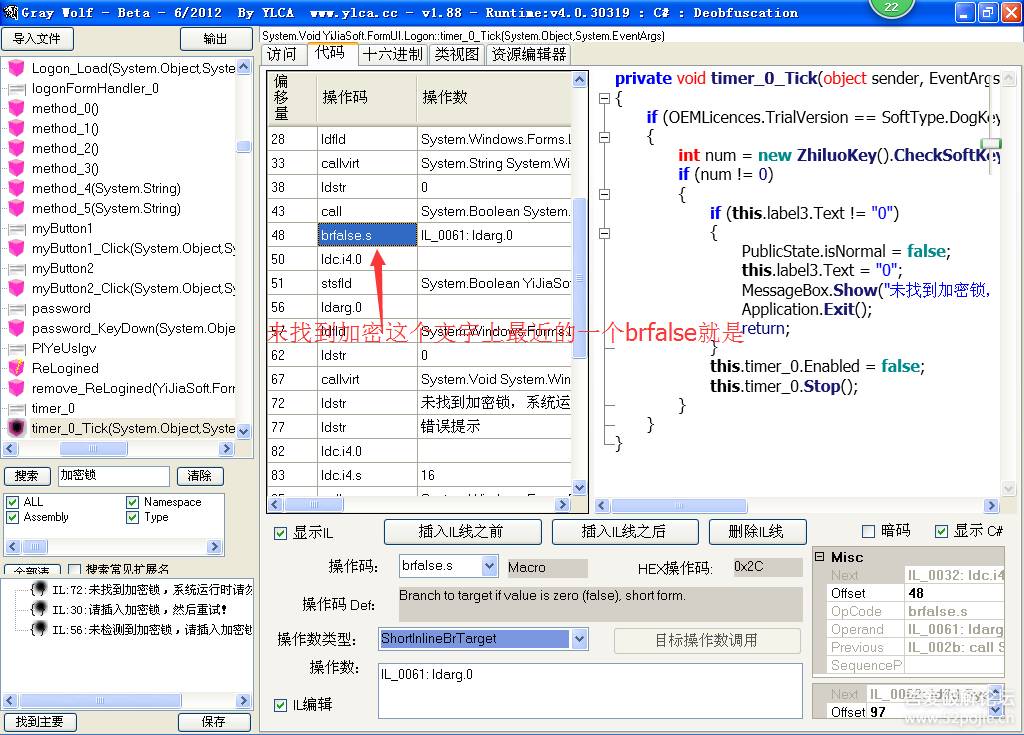Select the timer_0_Tick method icon

point(16,428)
